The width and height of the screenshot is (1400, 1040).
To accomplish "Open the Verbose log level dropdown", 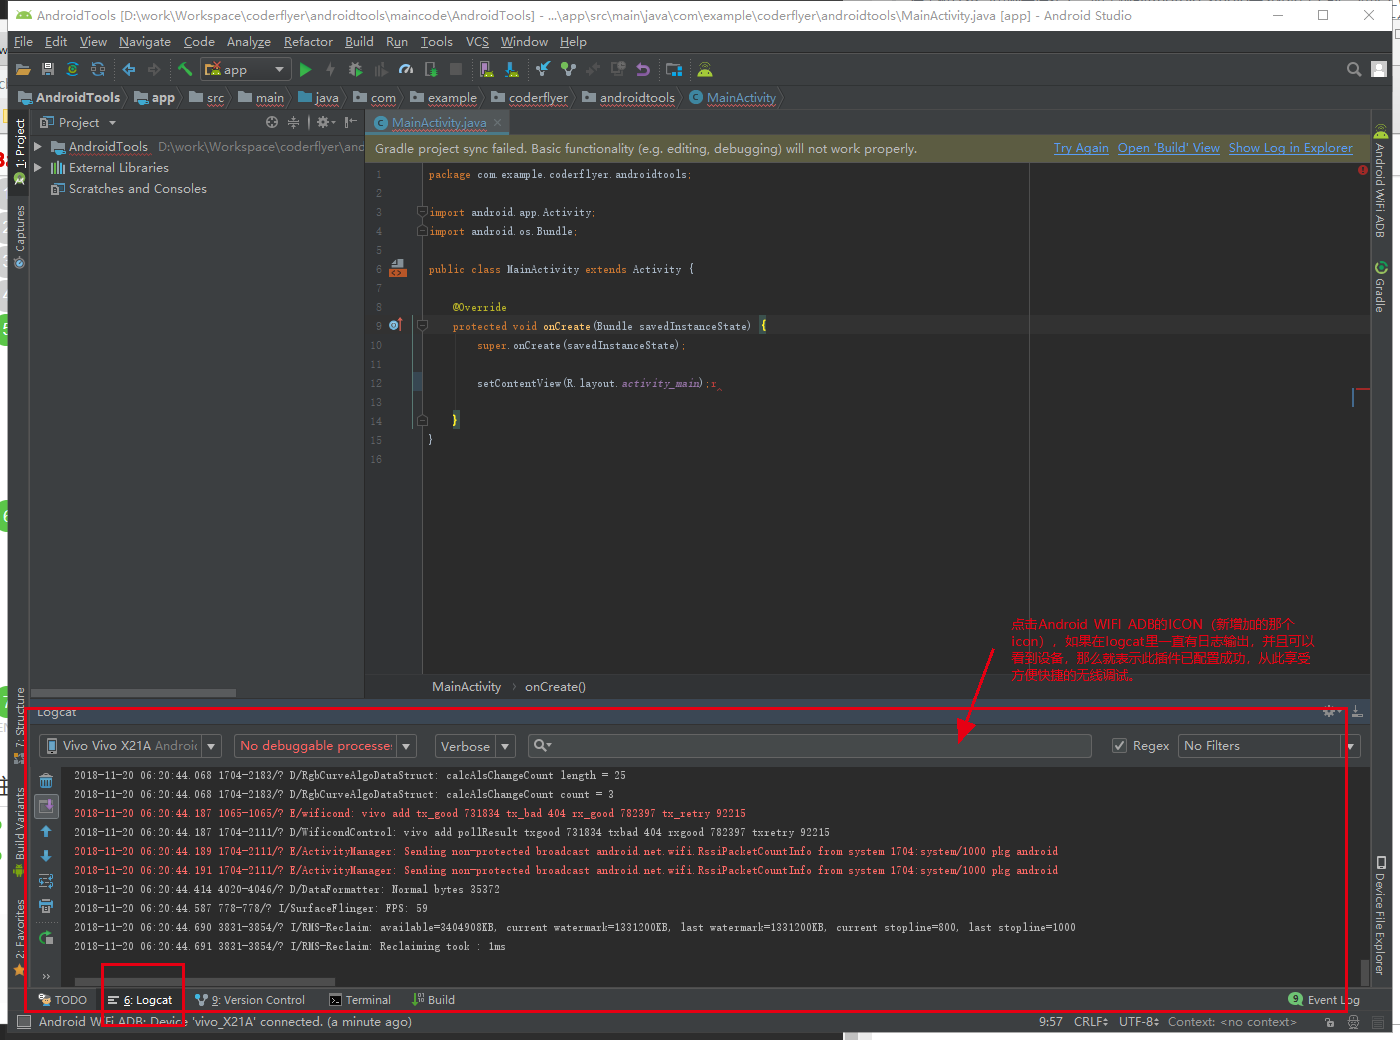I will 475,746.
